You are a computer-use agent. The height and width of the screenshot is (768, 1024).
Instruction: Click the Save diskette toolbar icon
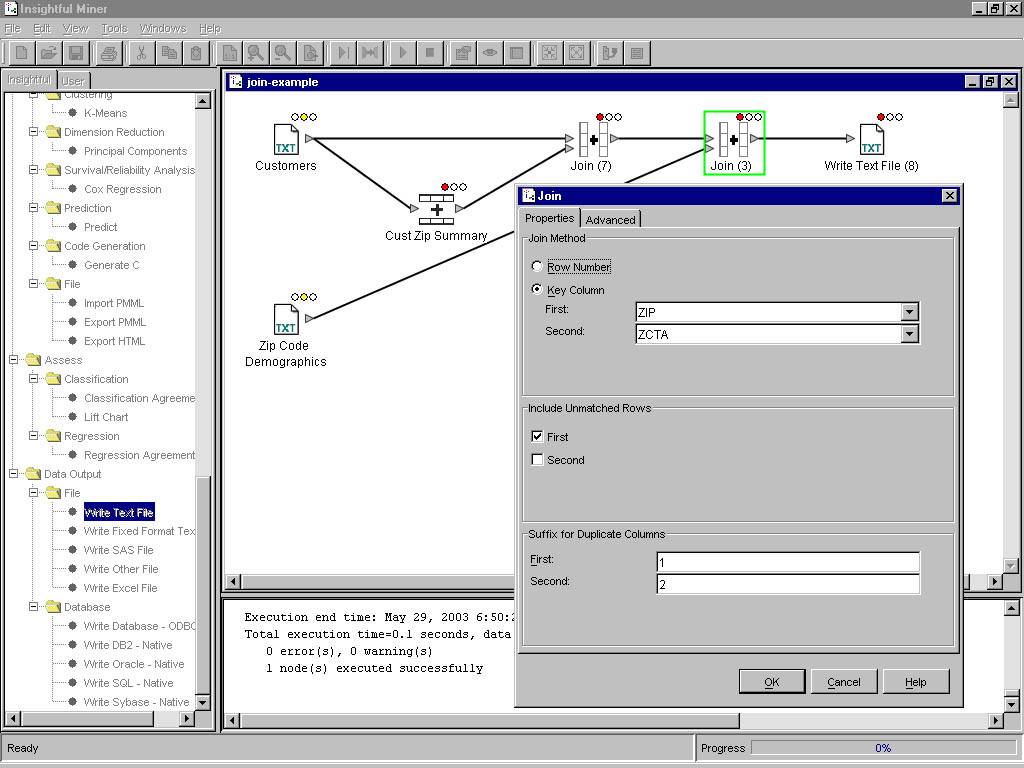click(x=76, y=53)
